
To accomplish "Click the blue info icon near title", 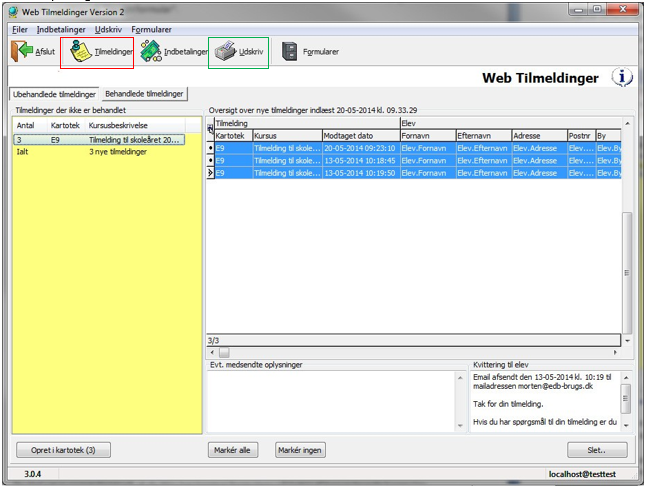I will 622,77.
